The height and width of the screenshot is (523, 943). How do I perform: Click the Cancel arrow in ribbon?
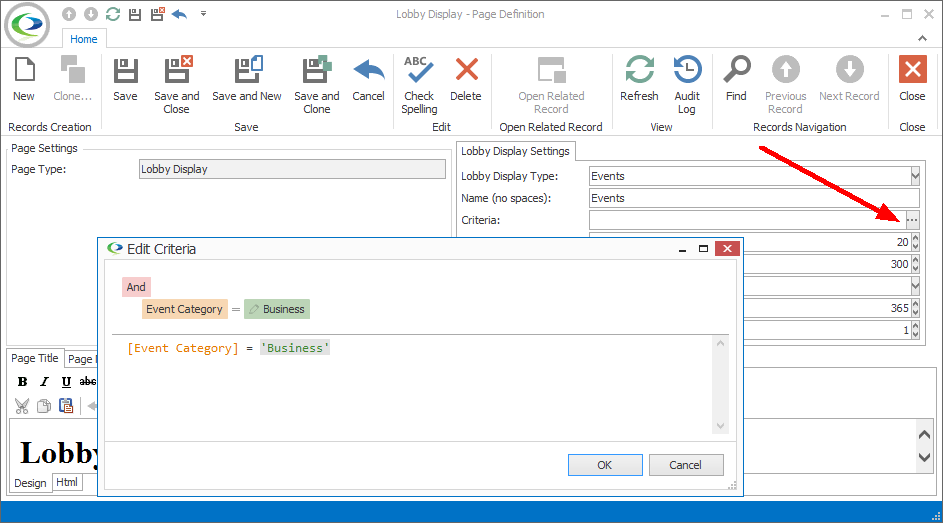(369, 70)
